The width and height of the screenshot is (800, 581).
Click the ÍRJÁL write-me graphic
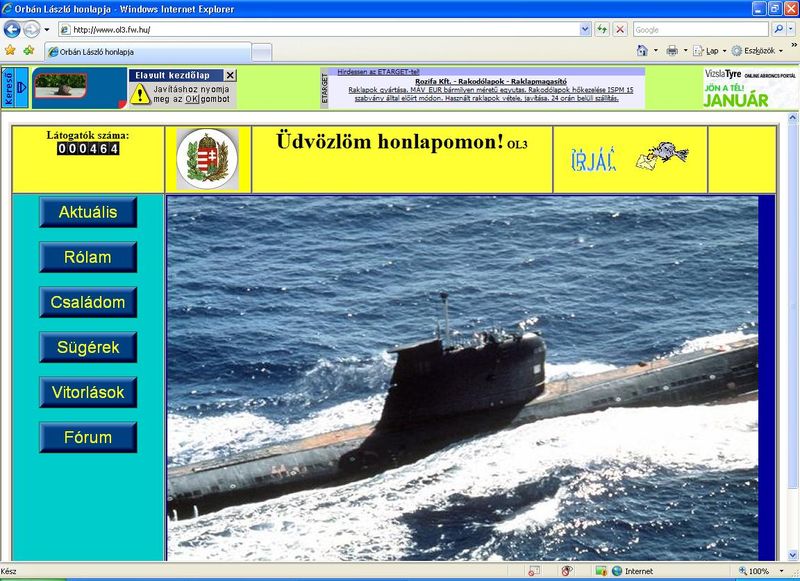pyautogui.click(x=593, y=160)
